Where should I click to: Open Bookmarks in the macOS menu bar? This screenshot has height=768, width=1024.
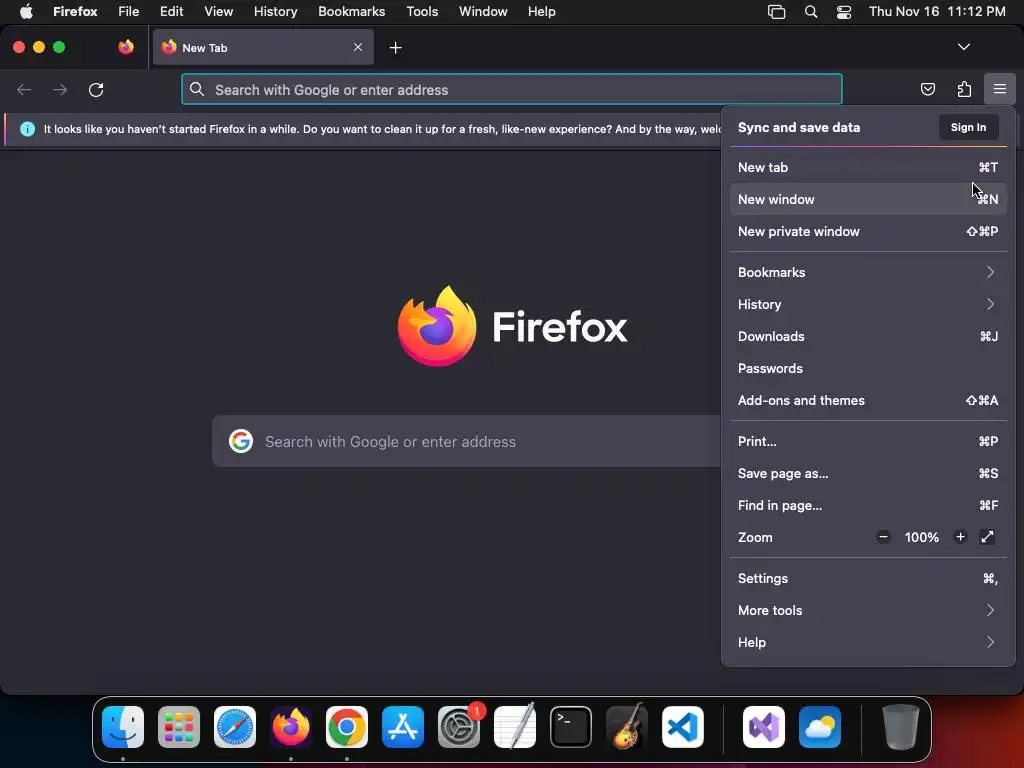(x=351, y=11)
